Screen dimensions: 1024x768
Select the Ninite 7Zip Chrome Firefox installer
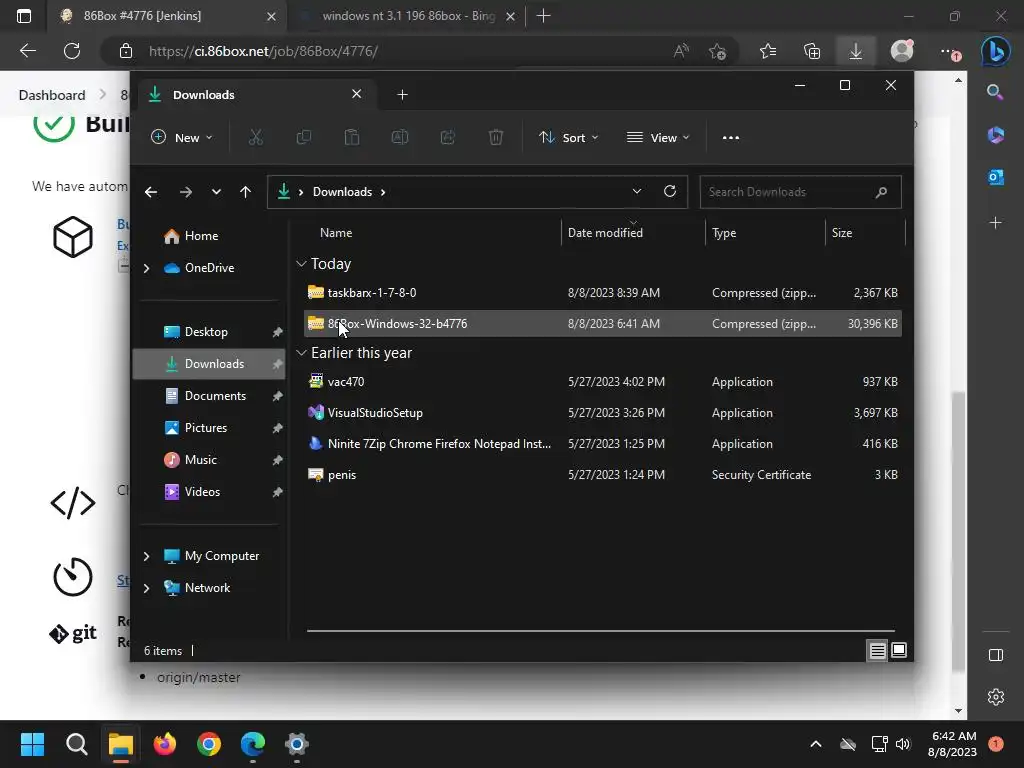[x=603, y=443]
